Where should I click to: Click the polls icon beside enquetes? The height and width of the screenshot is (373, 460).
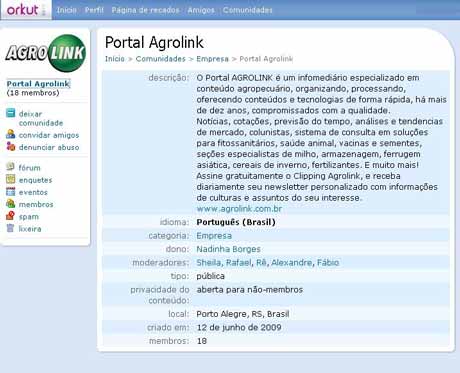pyautogui.click(x=11, y=179)
